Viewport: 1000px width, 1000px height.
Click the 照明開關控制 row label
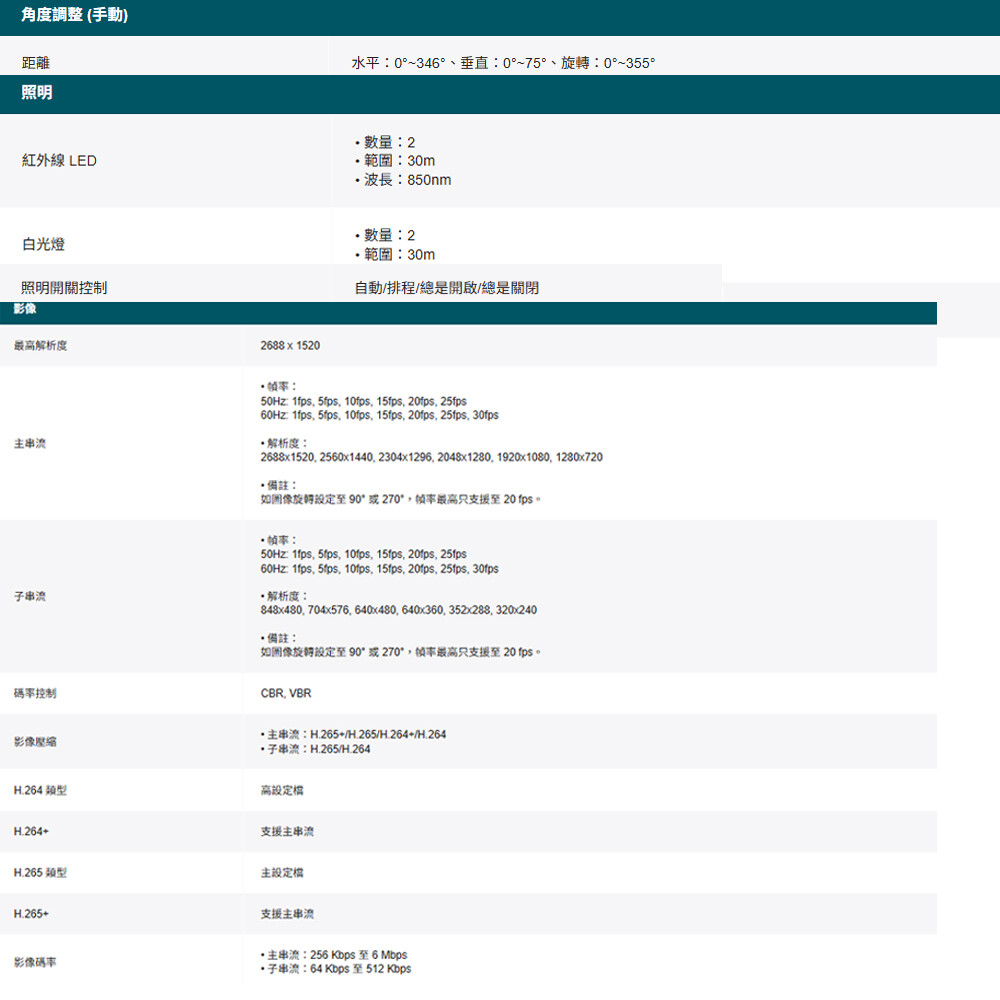point(64,288)
